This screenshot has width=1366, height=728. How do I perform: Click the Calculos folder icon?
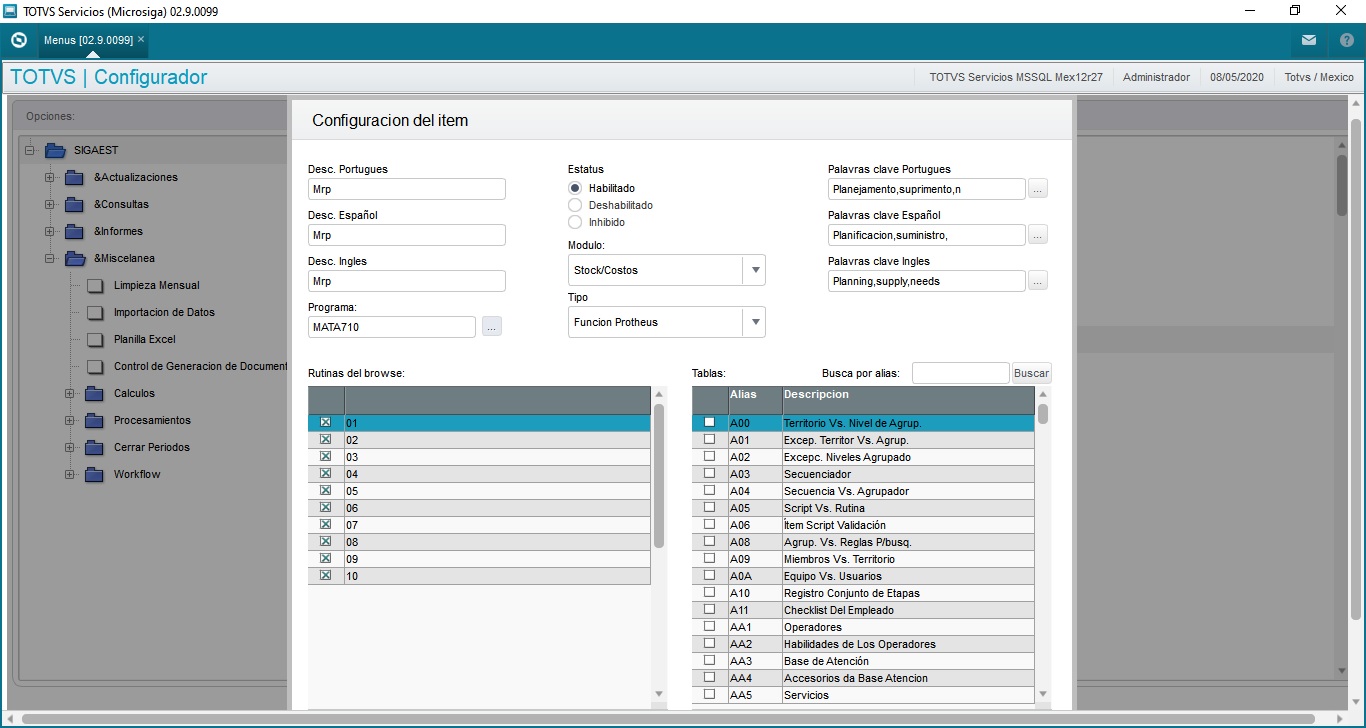pyautogui.click(x=95, y=393)
